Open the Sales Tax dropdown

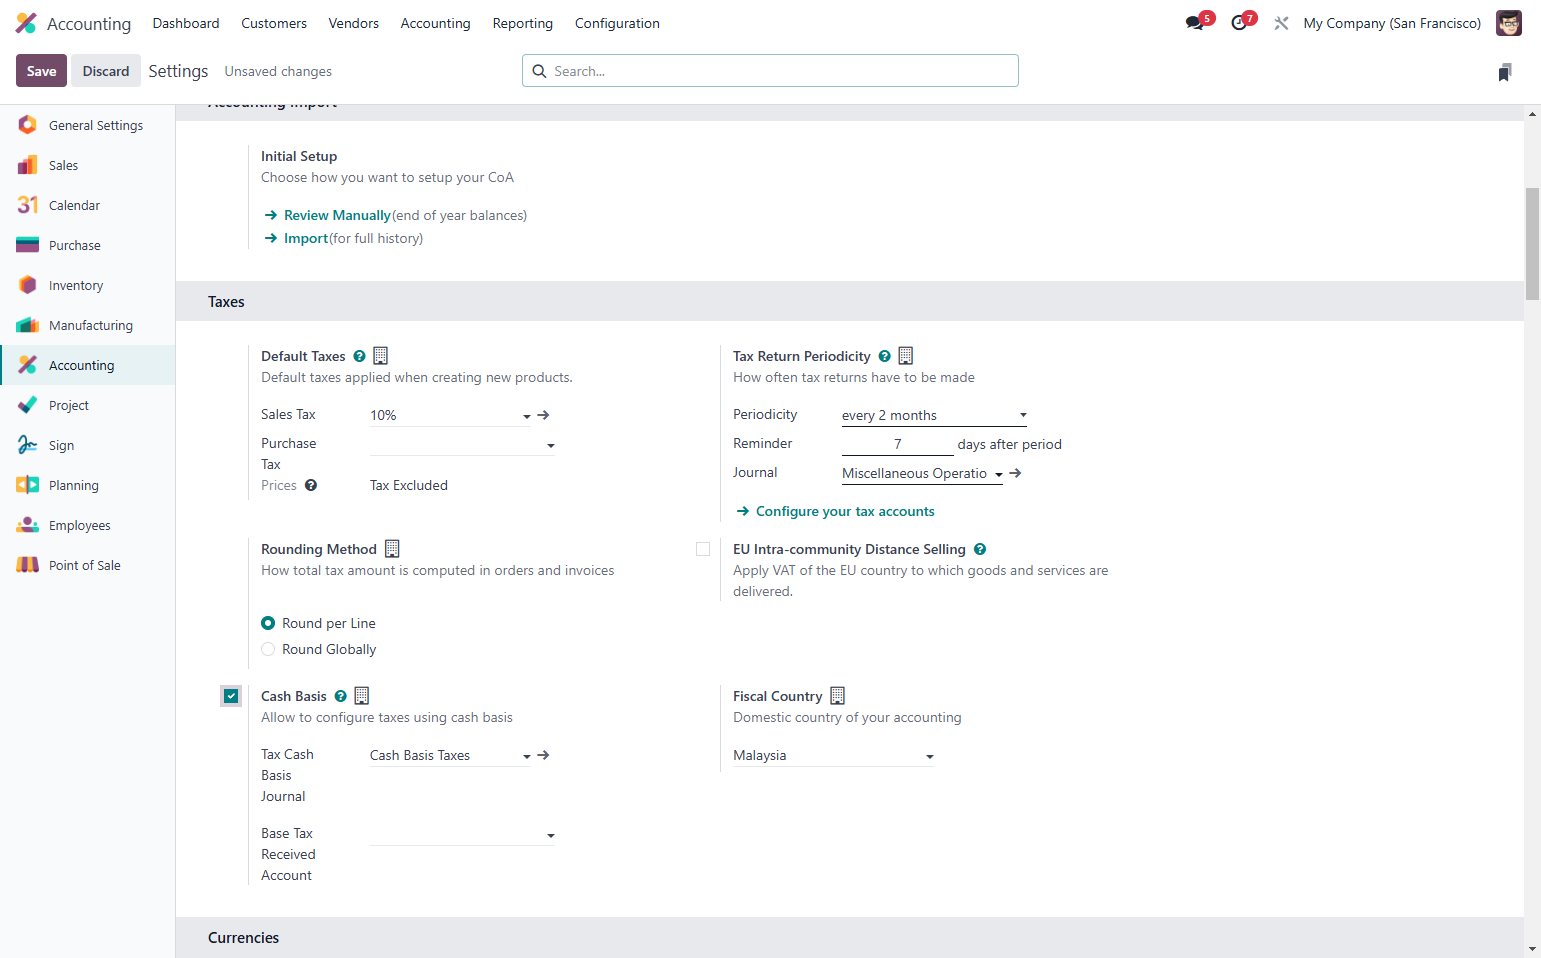point(450,415)
